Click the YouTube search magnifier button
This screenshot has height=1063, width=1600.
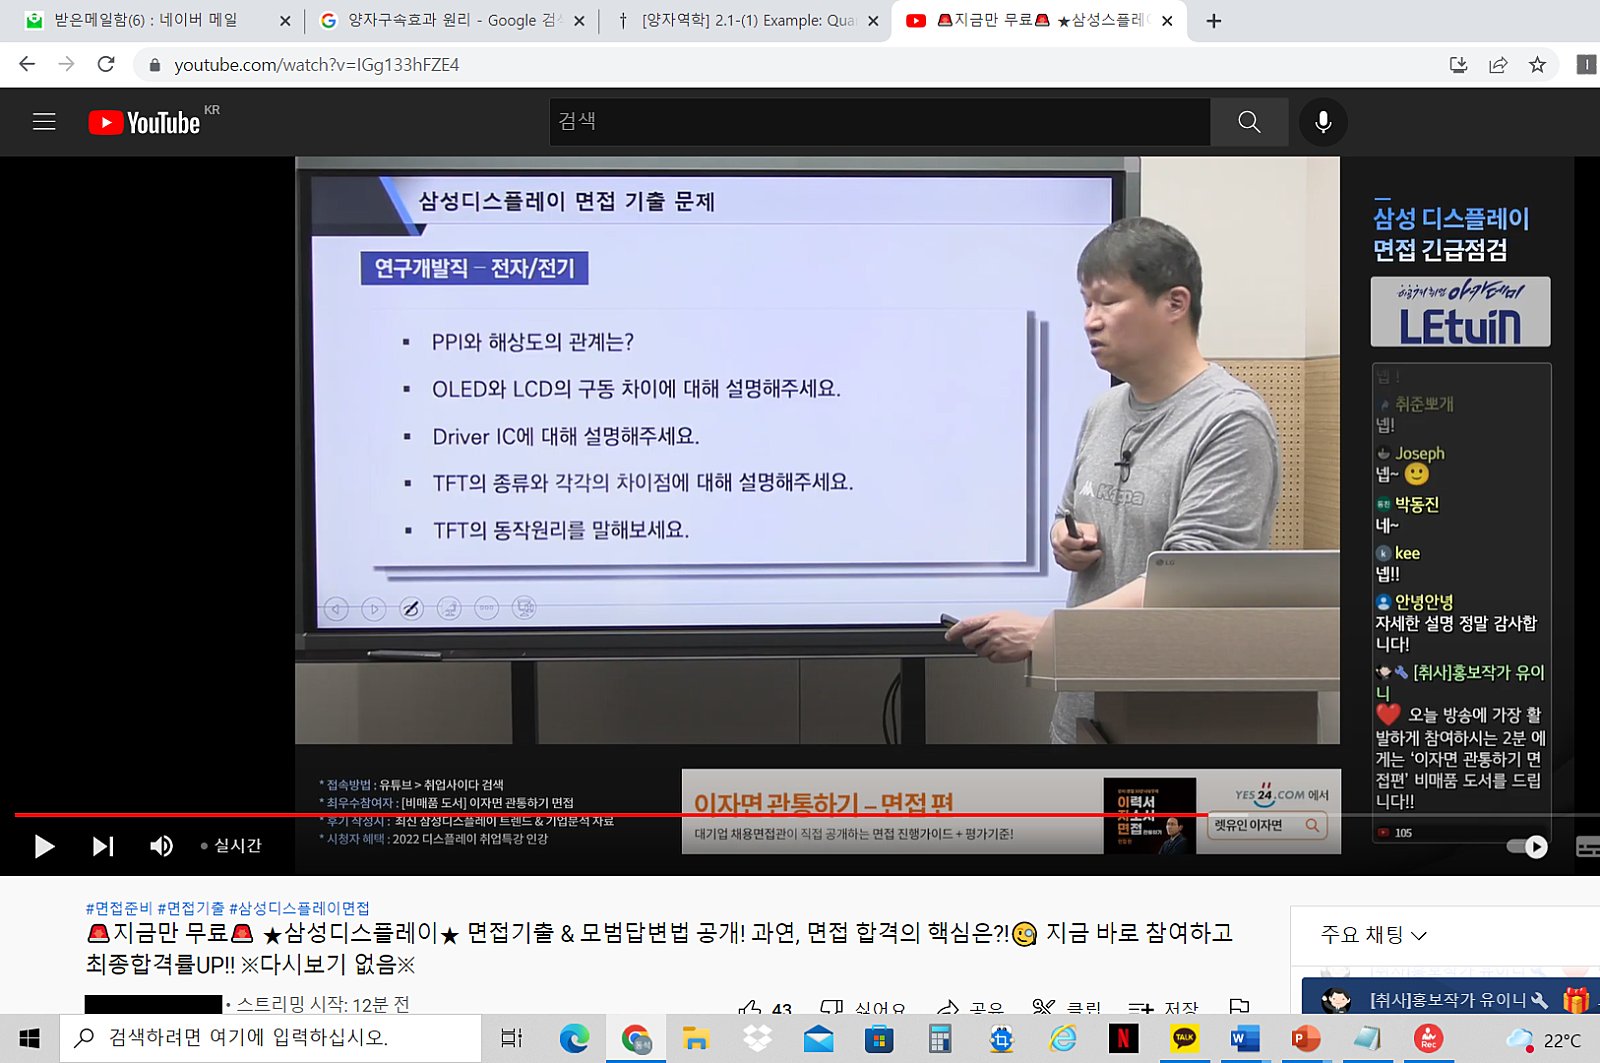point(1249,122)
